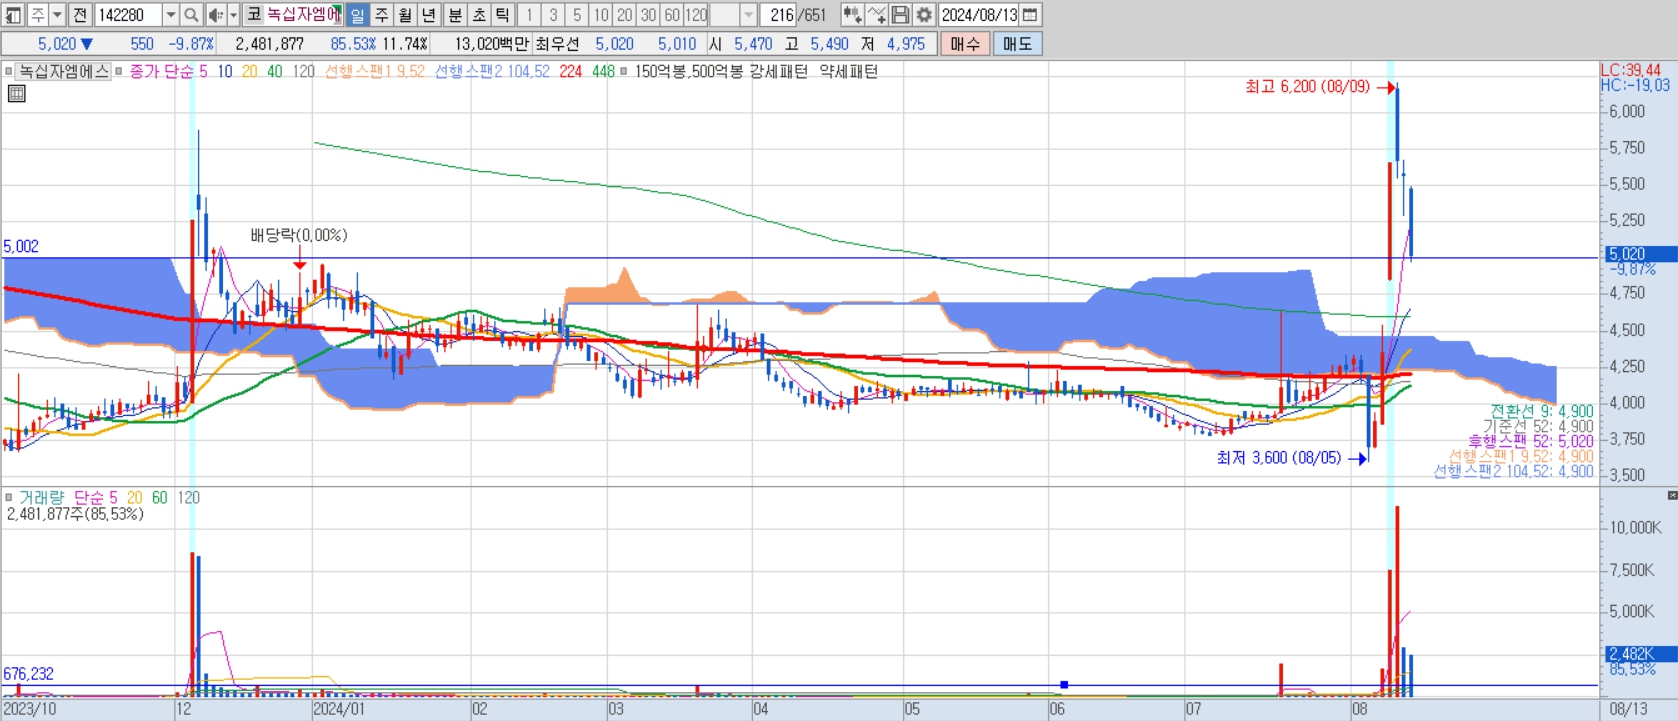Viewport: 1678px width, 721px height.
Task: Click the 최고 6,200 (08/09) annotation
Action: click(1307, 87)
